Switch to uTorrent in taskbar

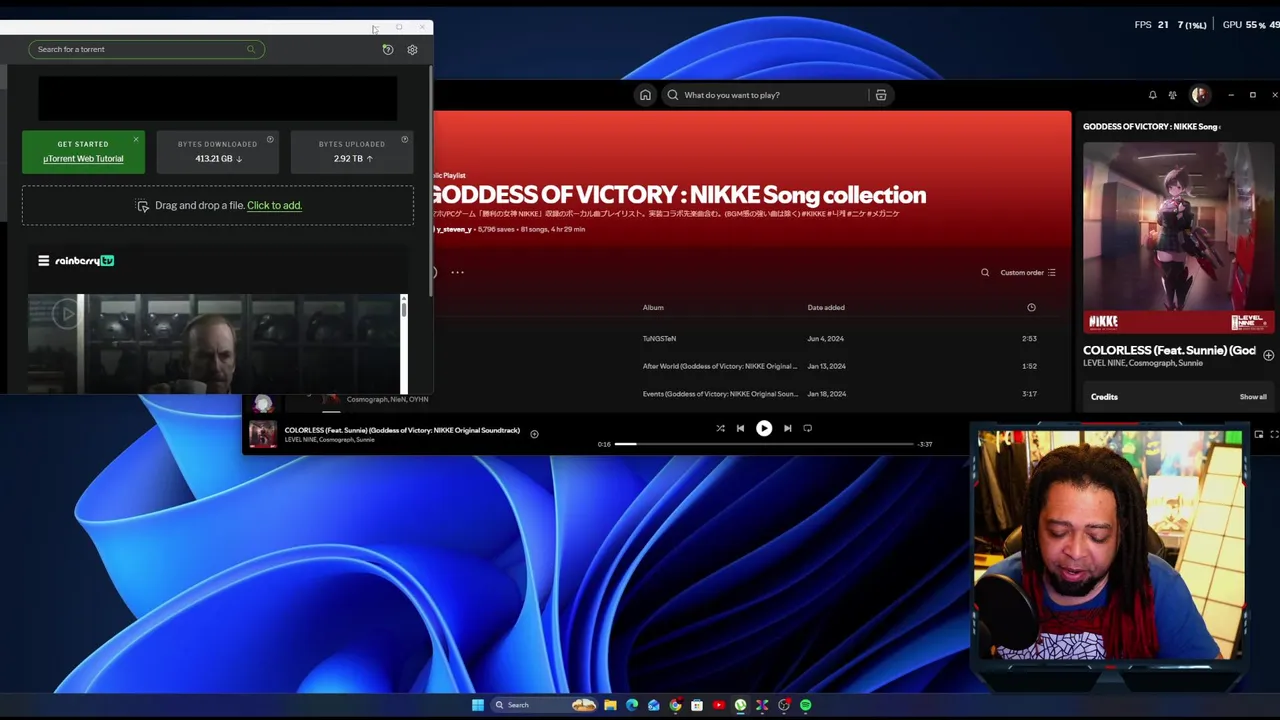740,705
